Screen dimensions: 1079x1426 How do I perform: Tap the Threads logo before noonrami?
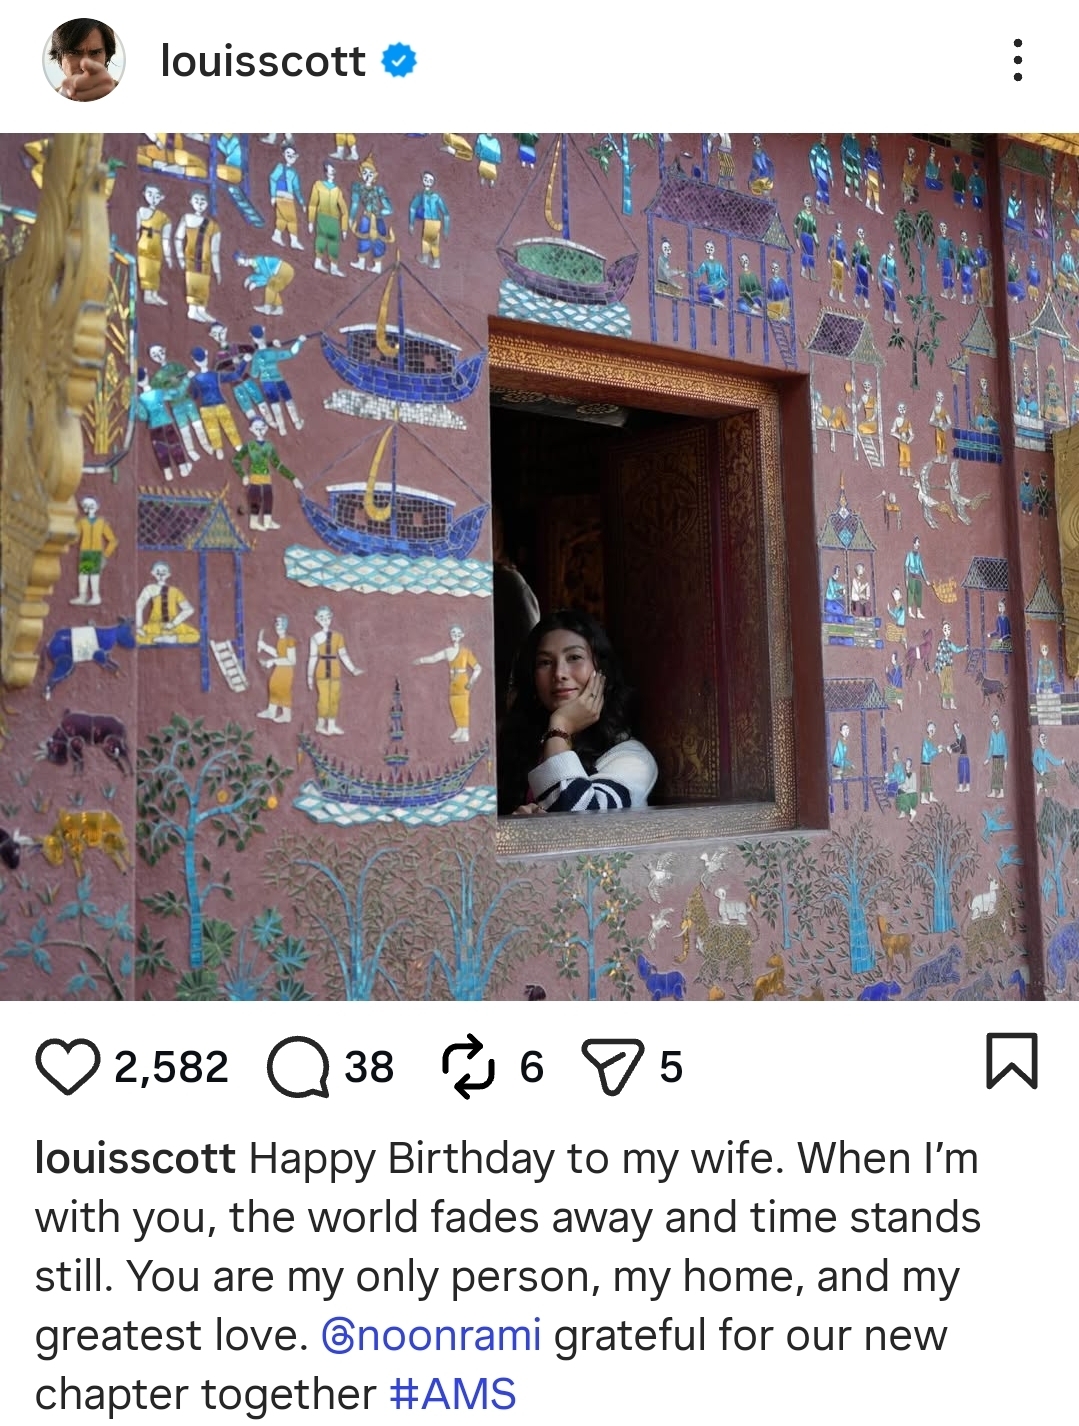click(338, 1336)
